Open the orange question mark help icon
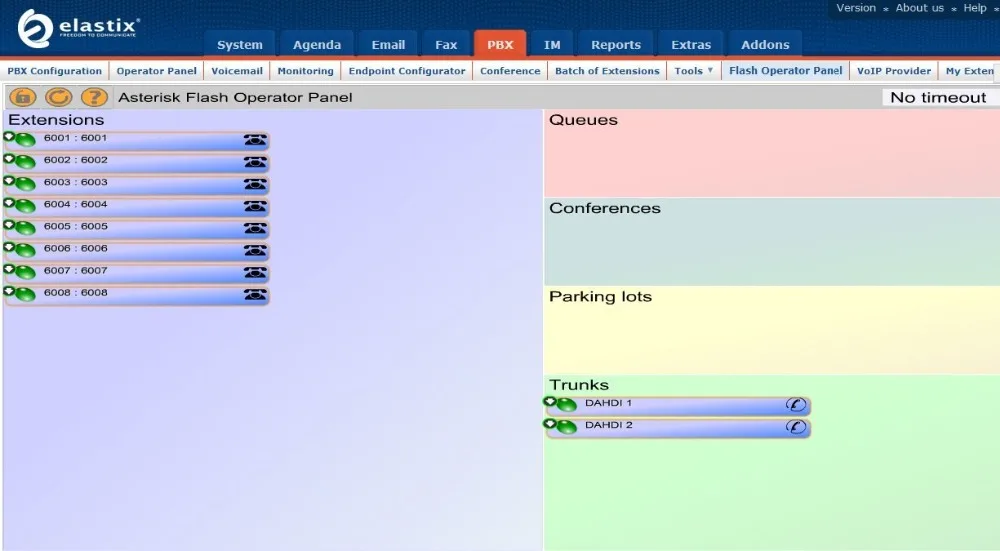Viewport: 1000px width, 551px height. pos(94,98)
